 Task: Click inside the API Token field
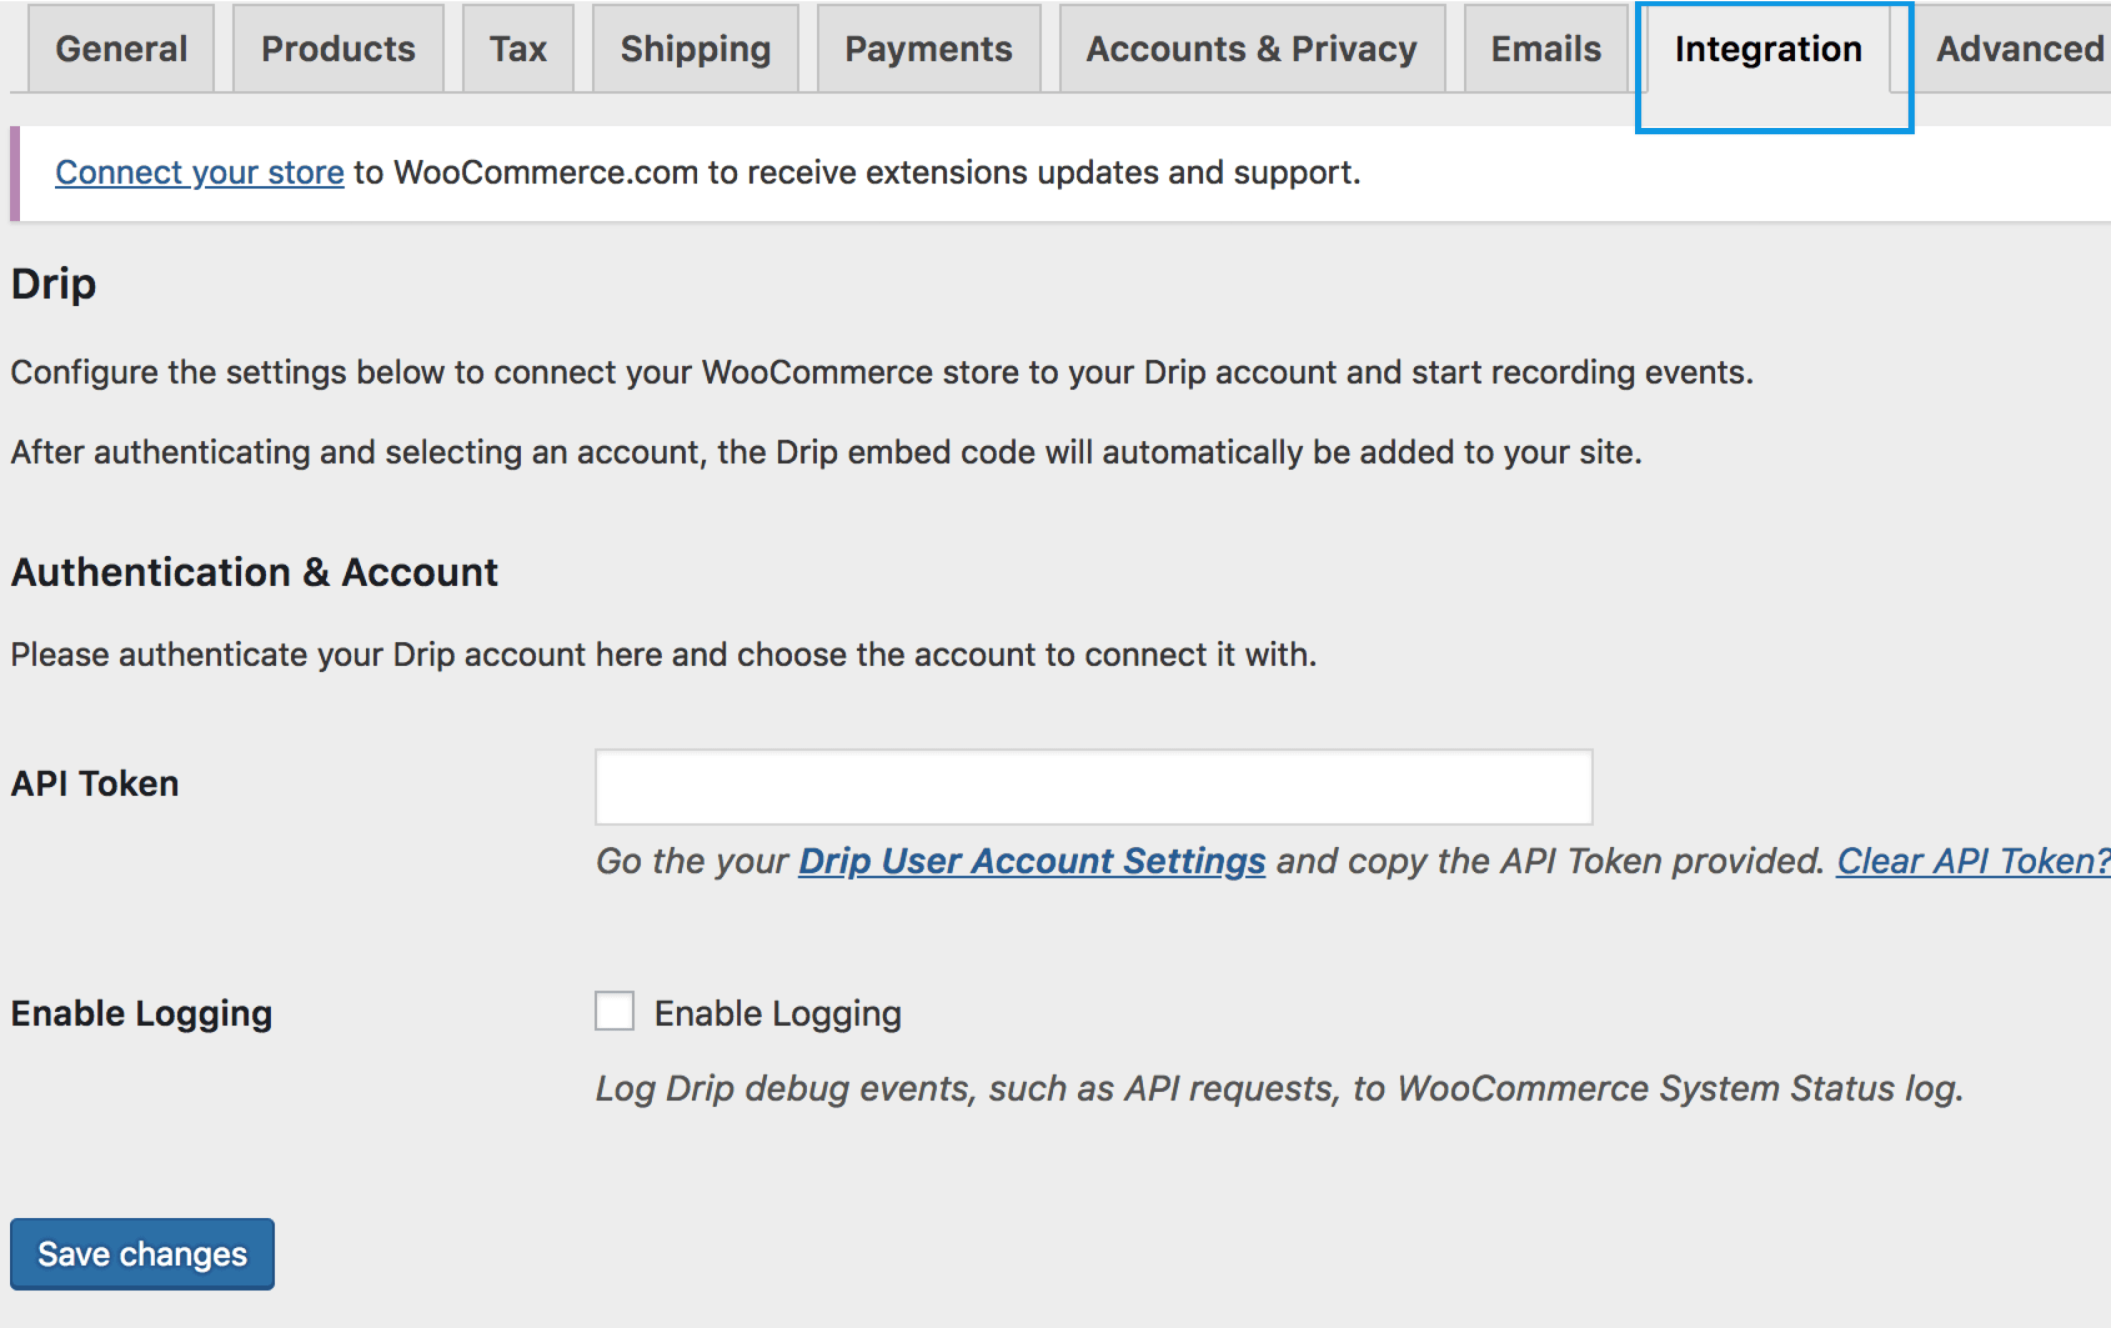coord(1092,787)
